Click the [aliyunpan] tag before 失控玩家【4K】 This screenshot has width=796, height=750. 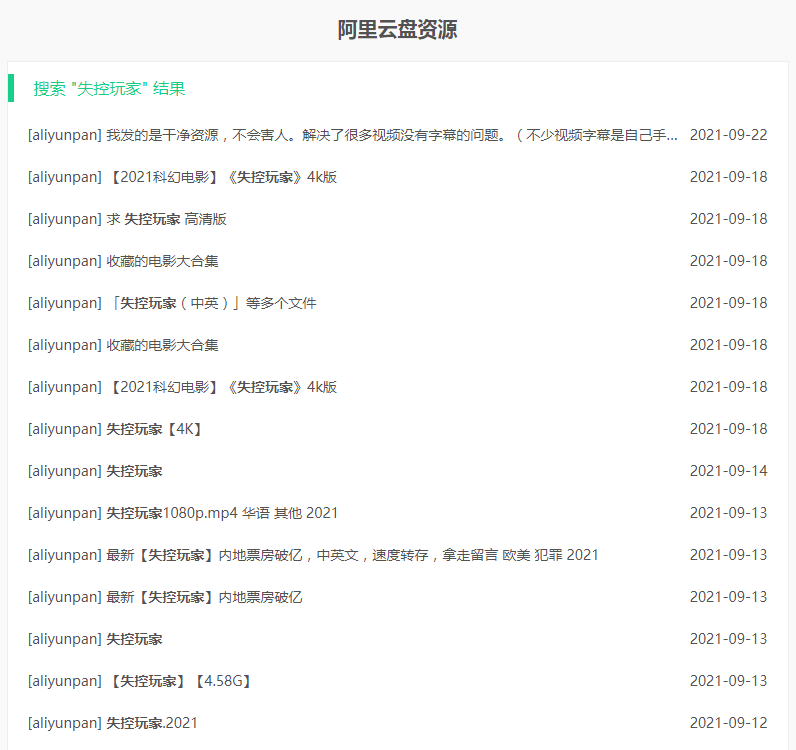pos(65,430)
